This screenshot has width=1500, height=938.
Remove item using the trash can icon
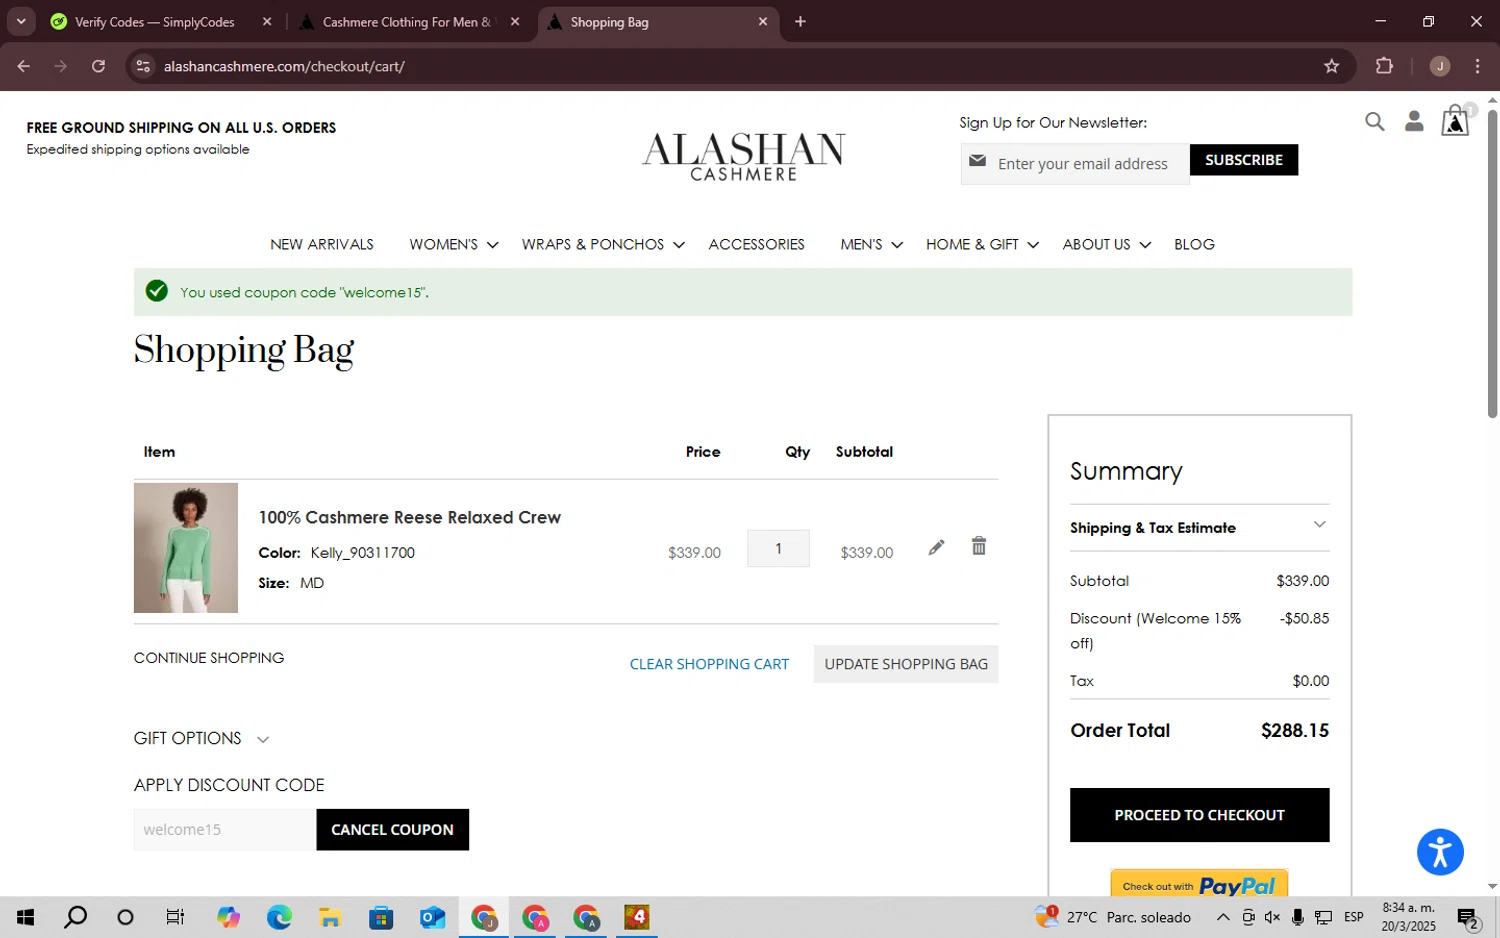pyautogui.click(x=979, y=546)
